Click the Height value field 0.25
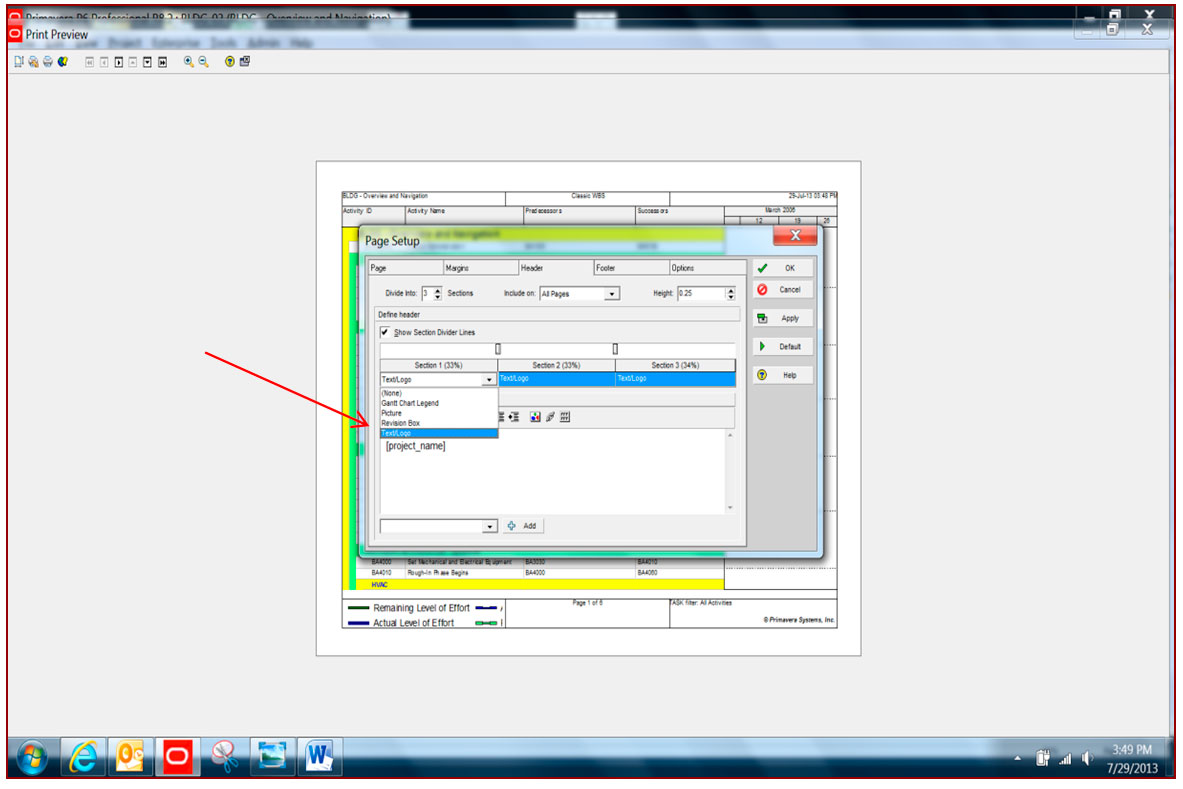The height and width of the screenshot is (789, 1183). point(702,293)
